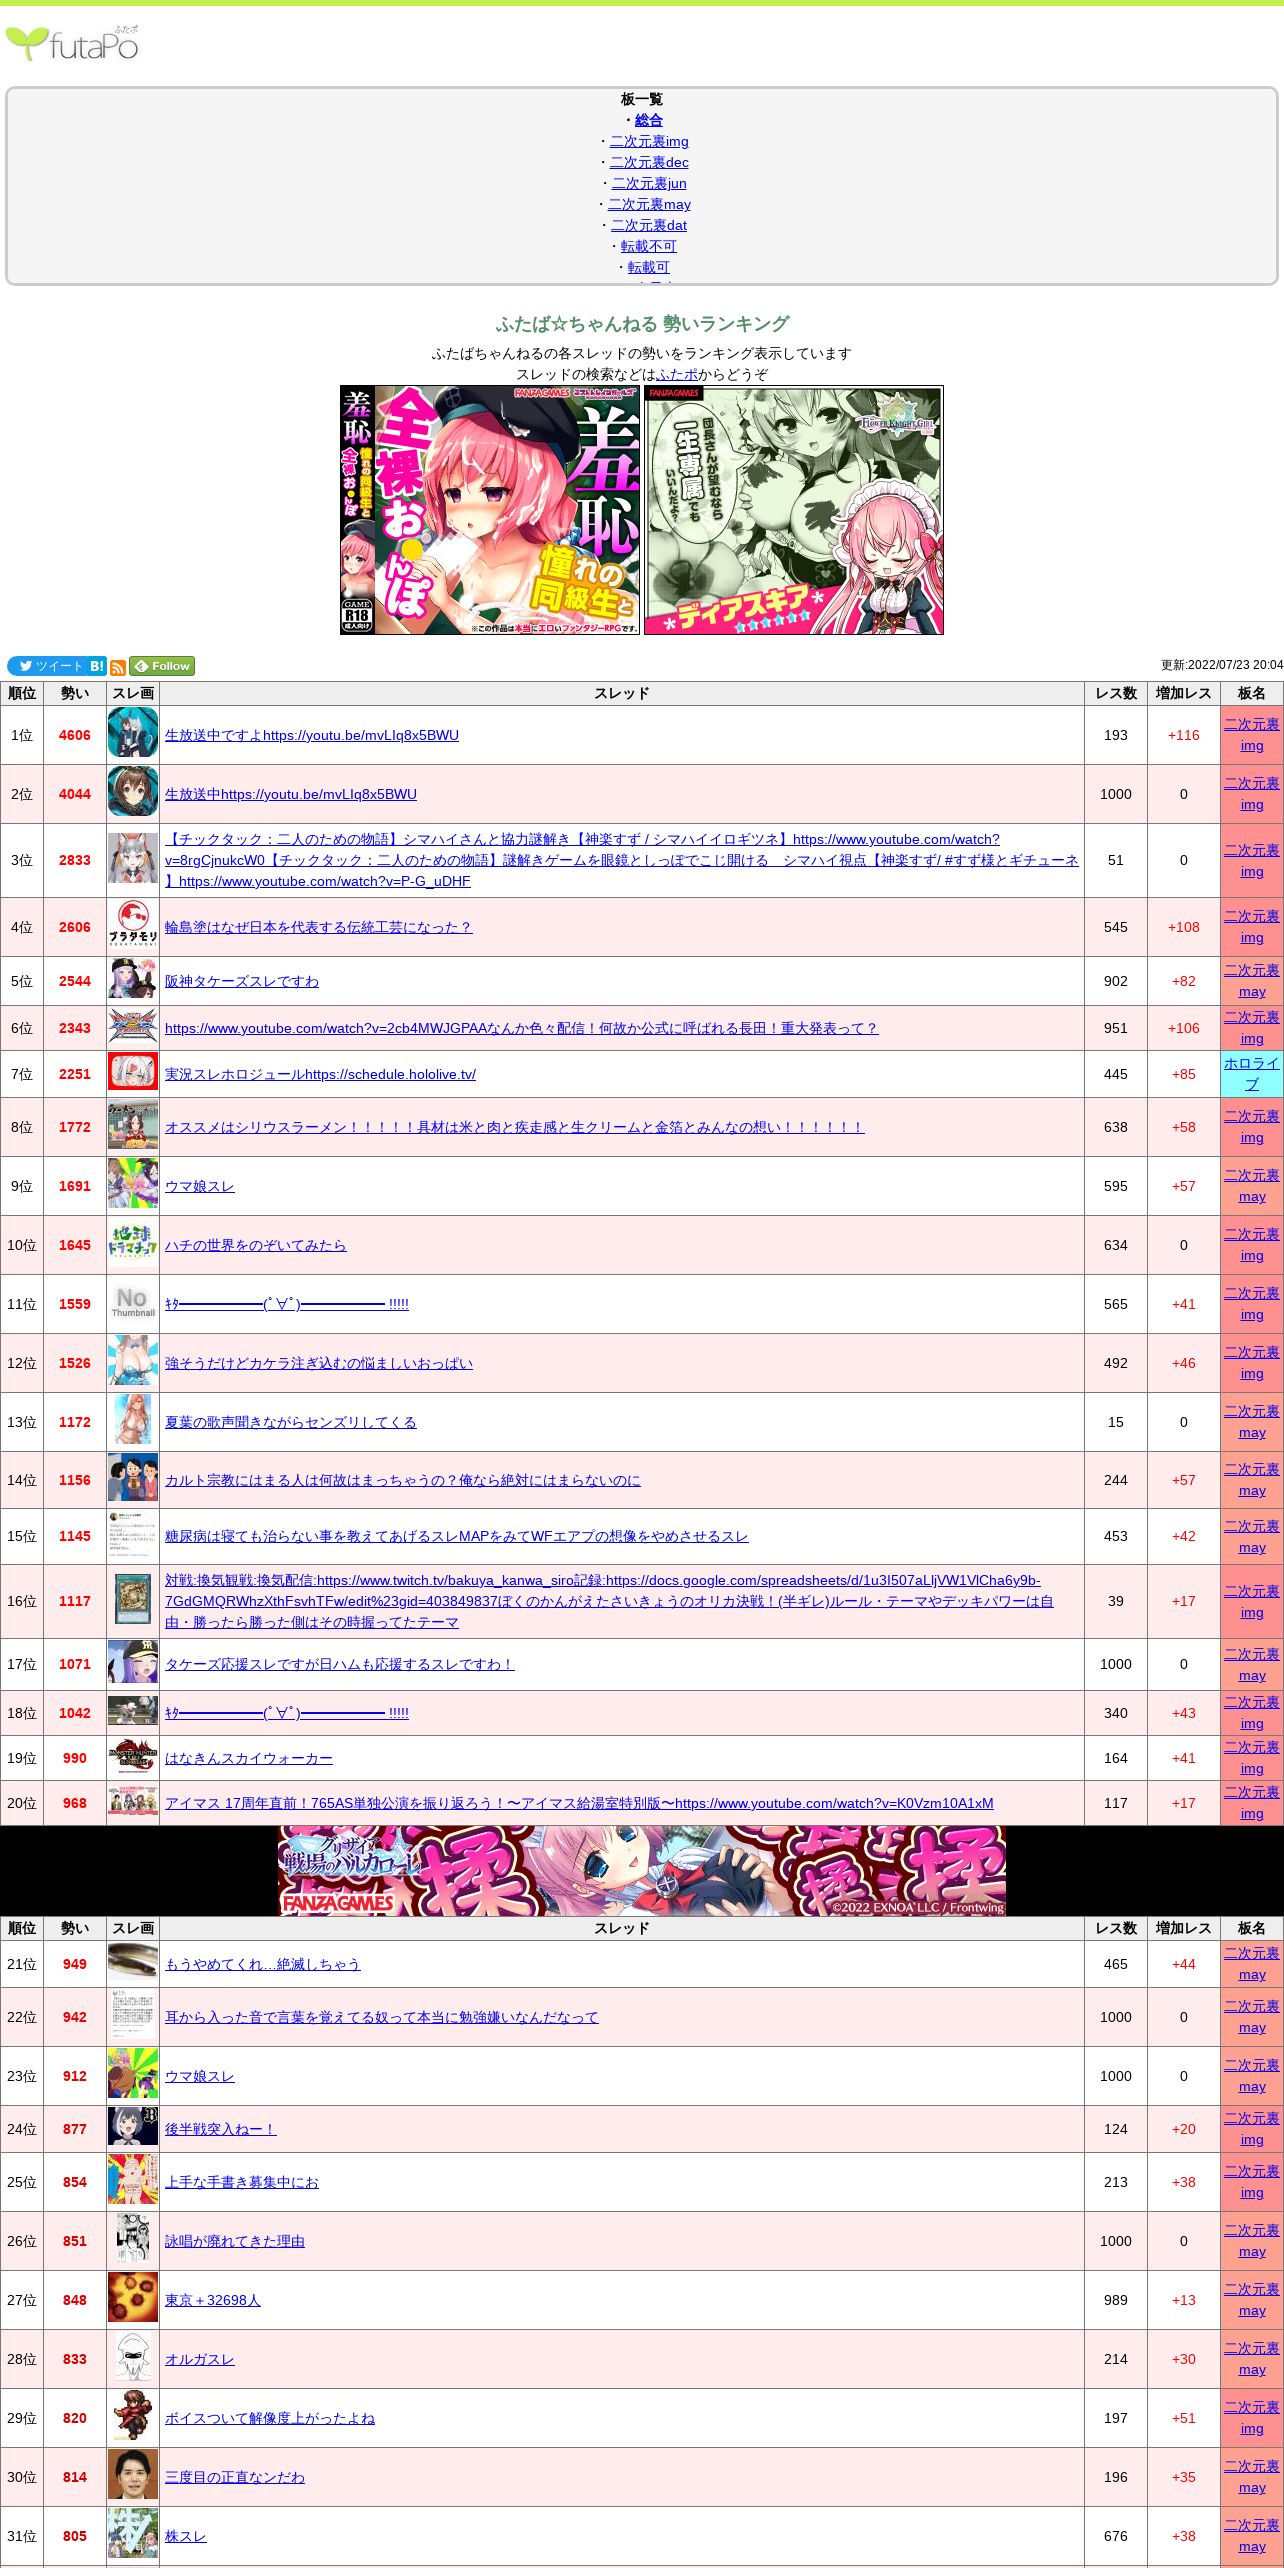
Task: Open カルト宗教にはまる人は thread
Action: pyautogui.click(x=403, y=1480)
